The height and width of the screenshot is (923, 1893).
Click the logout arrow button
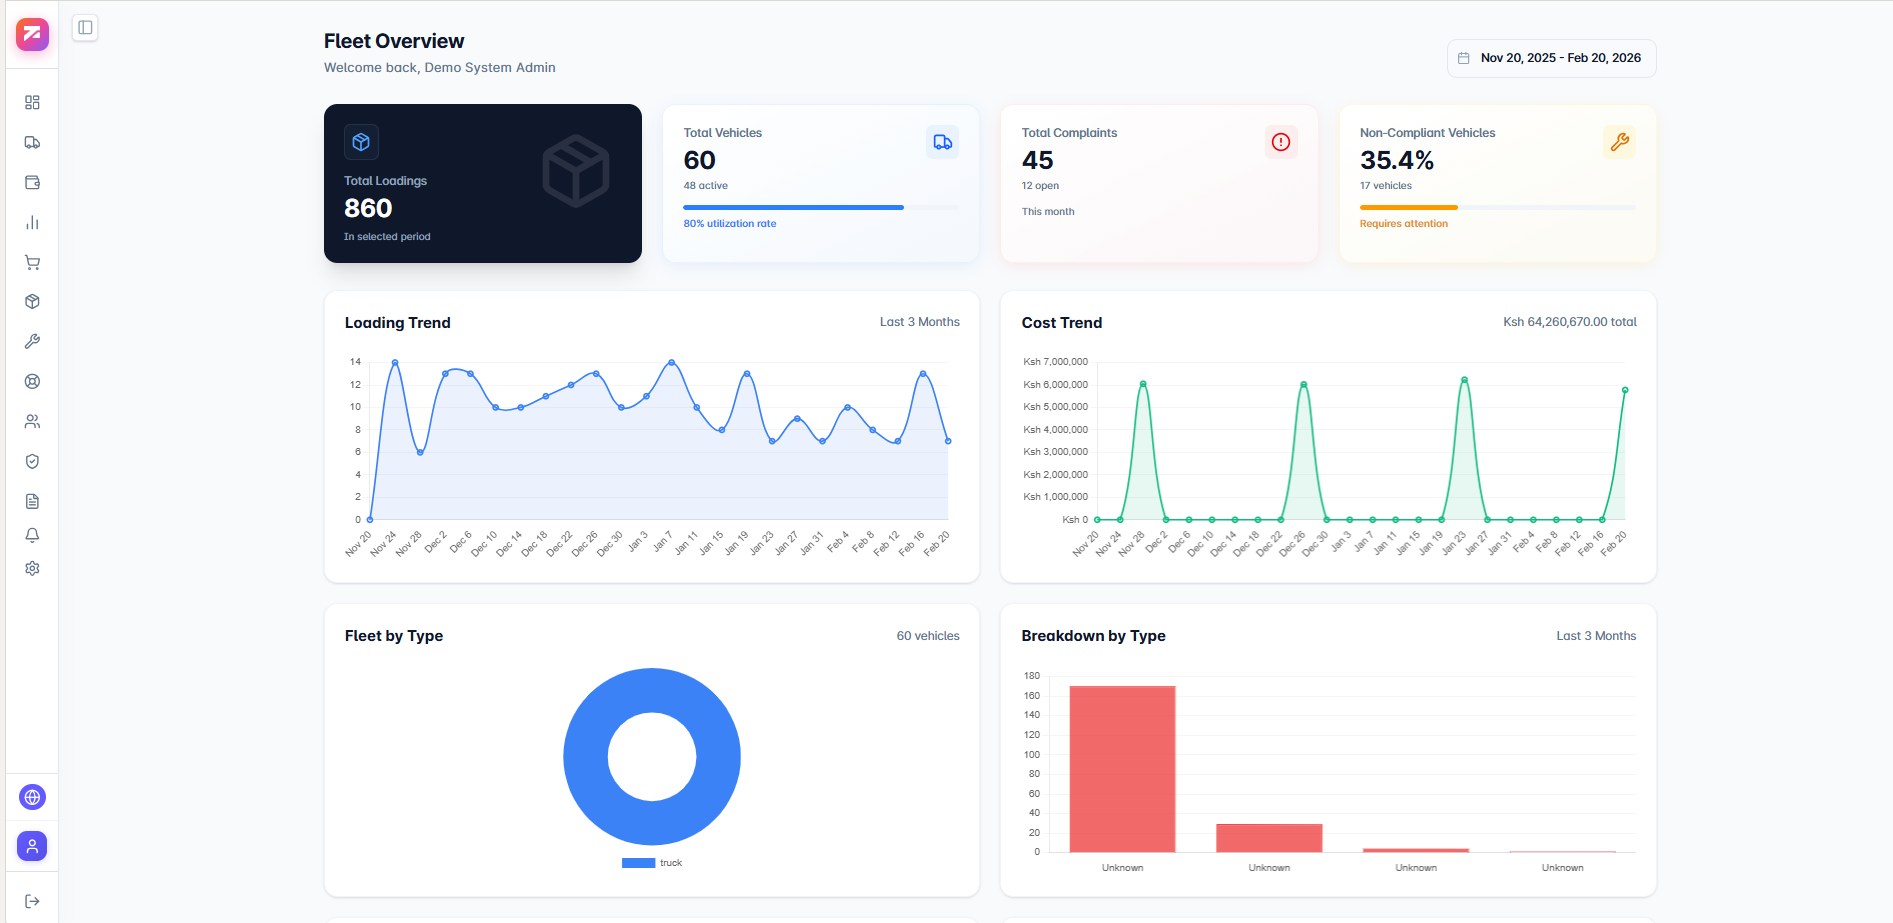[32, 901]
